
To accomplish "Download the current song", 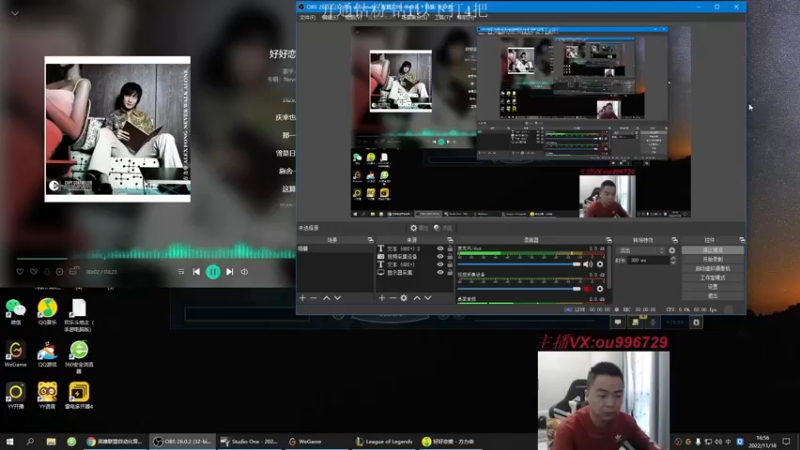I will (46, 272).
